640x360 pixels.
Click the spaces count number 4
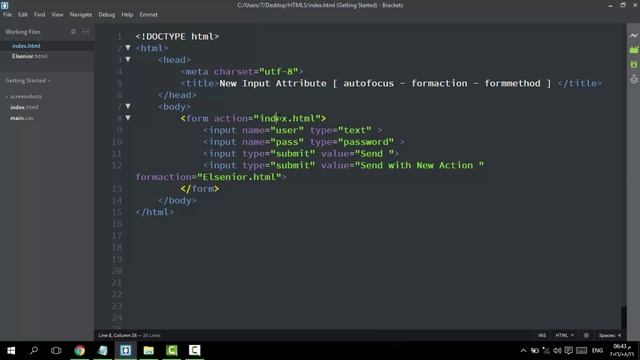tap(619, 335)
